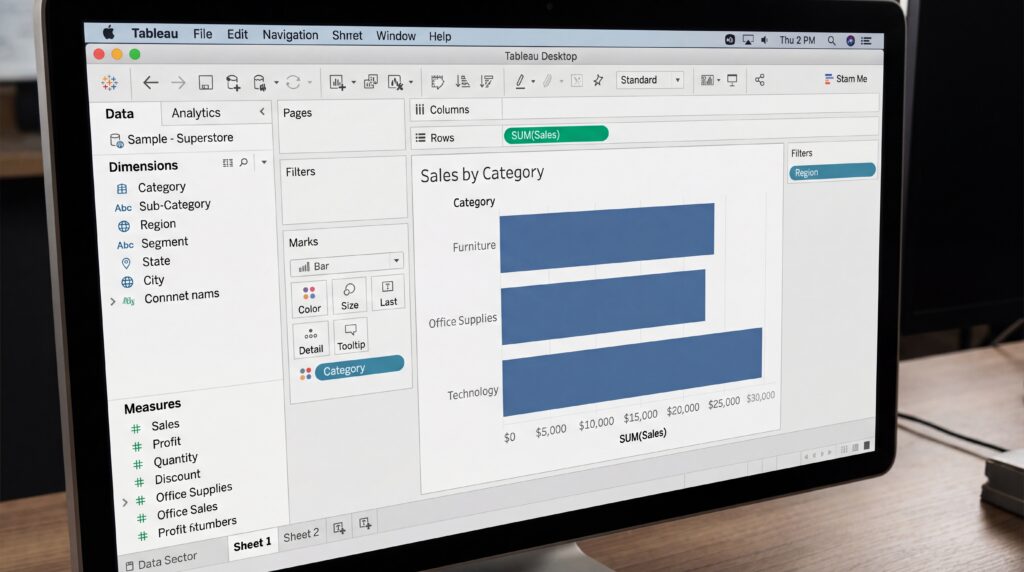Open the Data Sector tab
1024x572 pixels.
pos(161,561)
